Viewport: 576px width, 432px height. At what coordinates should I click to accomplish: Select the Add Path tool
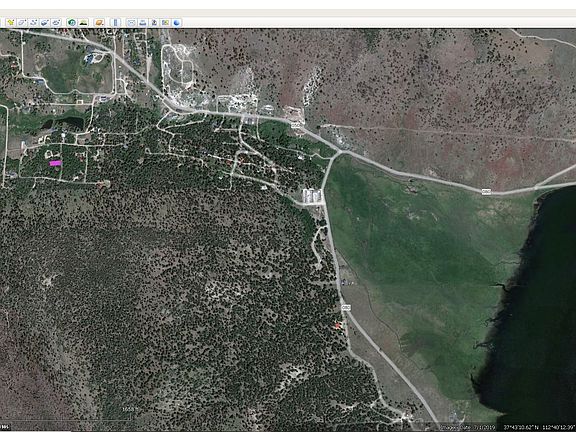tap(33, 22)
